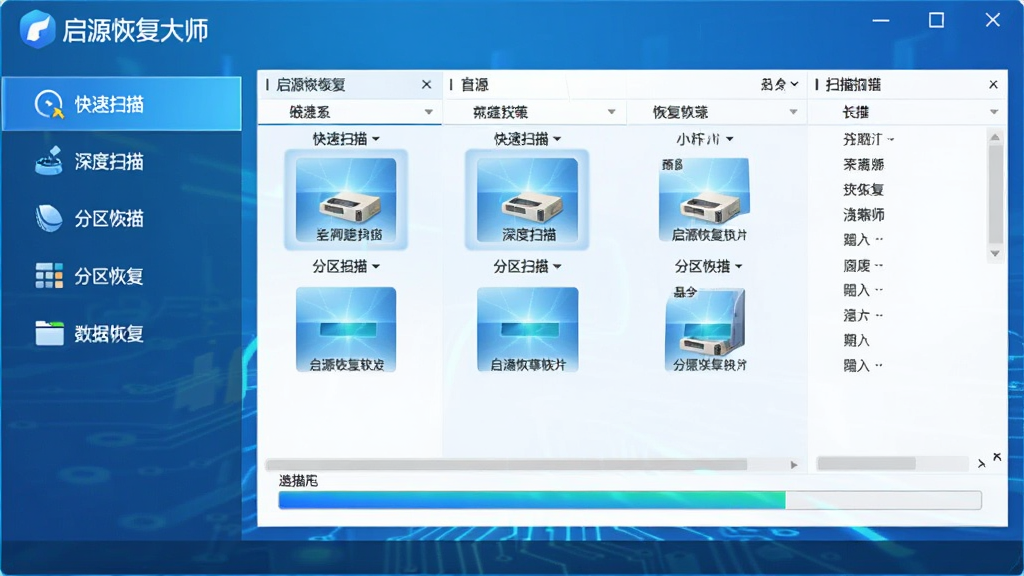Image resolution: width=1024 pixels, height=576 pixels.
Task: Close the leftmost 启源 panel tab
Action: (426, 84)
